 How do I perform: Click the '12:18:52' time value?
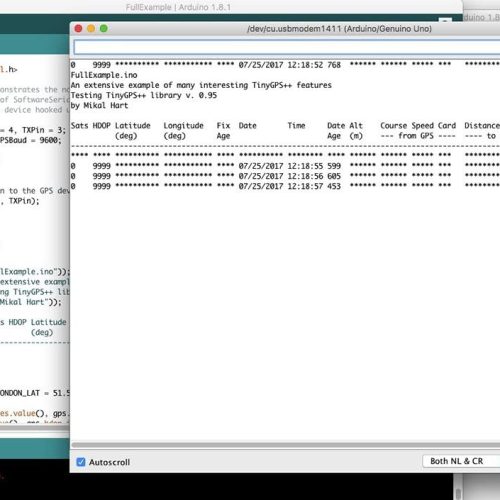point(305,65)
